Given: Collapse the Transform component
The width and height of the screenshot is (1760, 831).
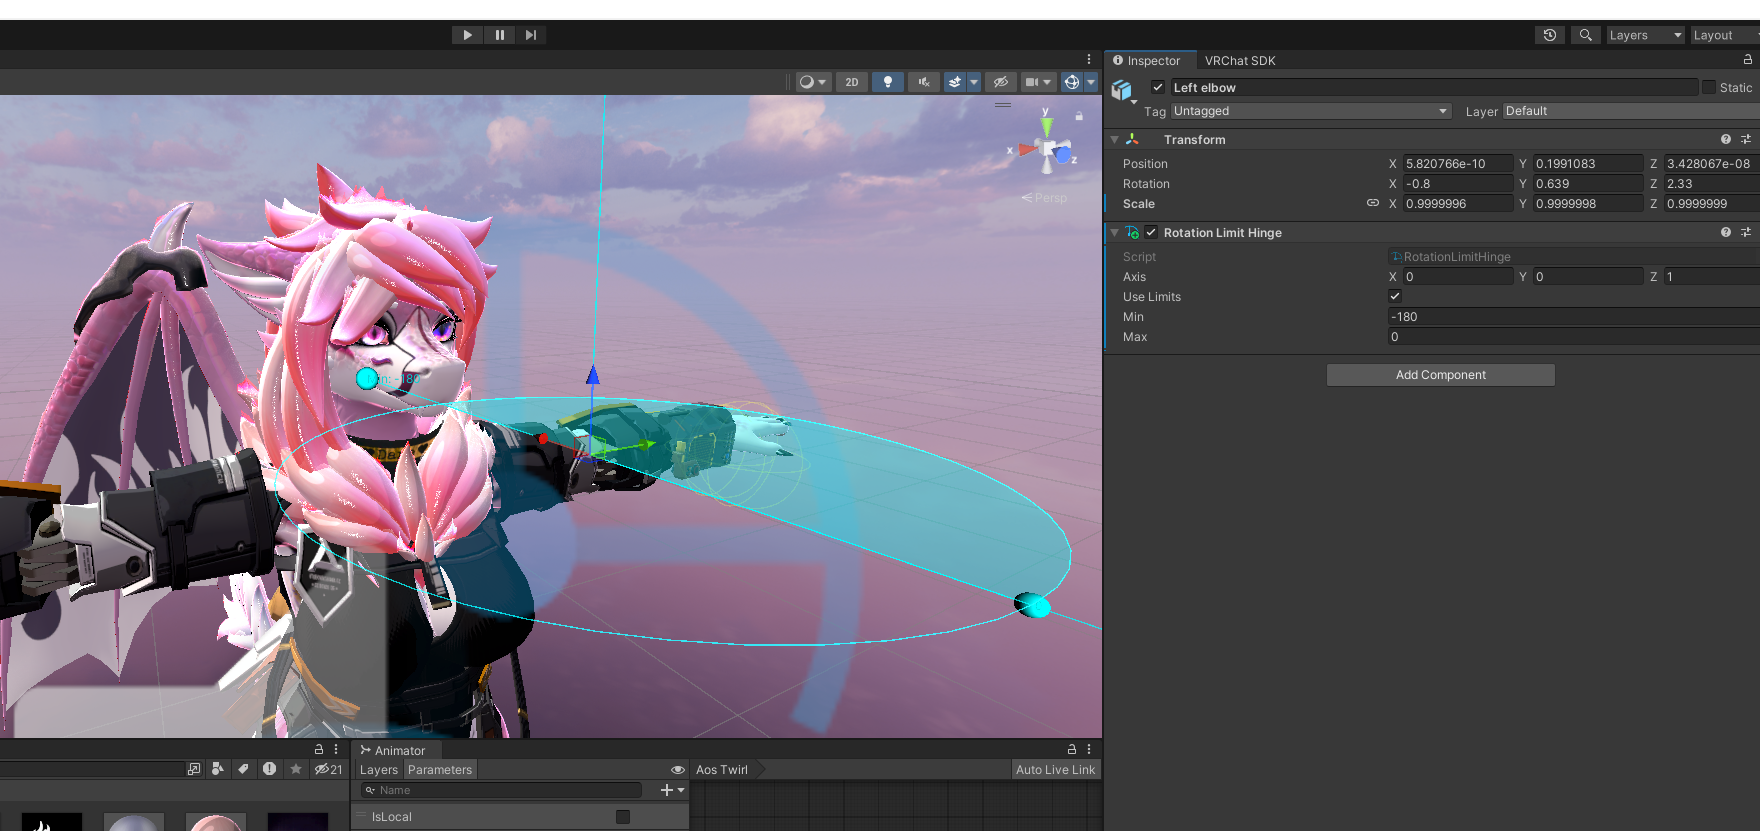Looking at the screenshot, I should (x=1114, y=140).
